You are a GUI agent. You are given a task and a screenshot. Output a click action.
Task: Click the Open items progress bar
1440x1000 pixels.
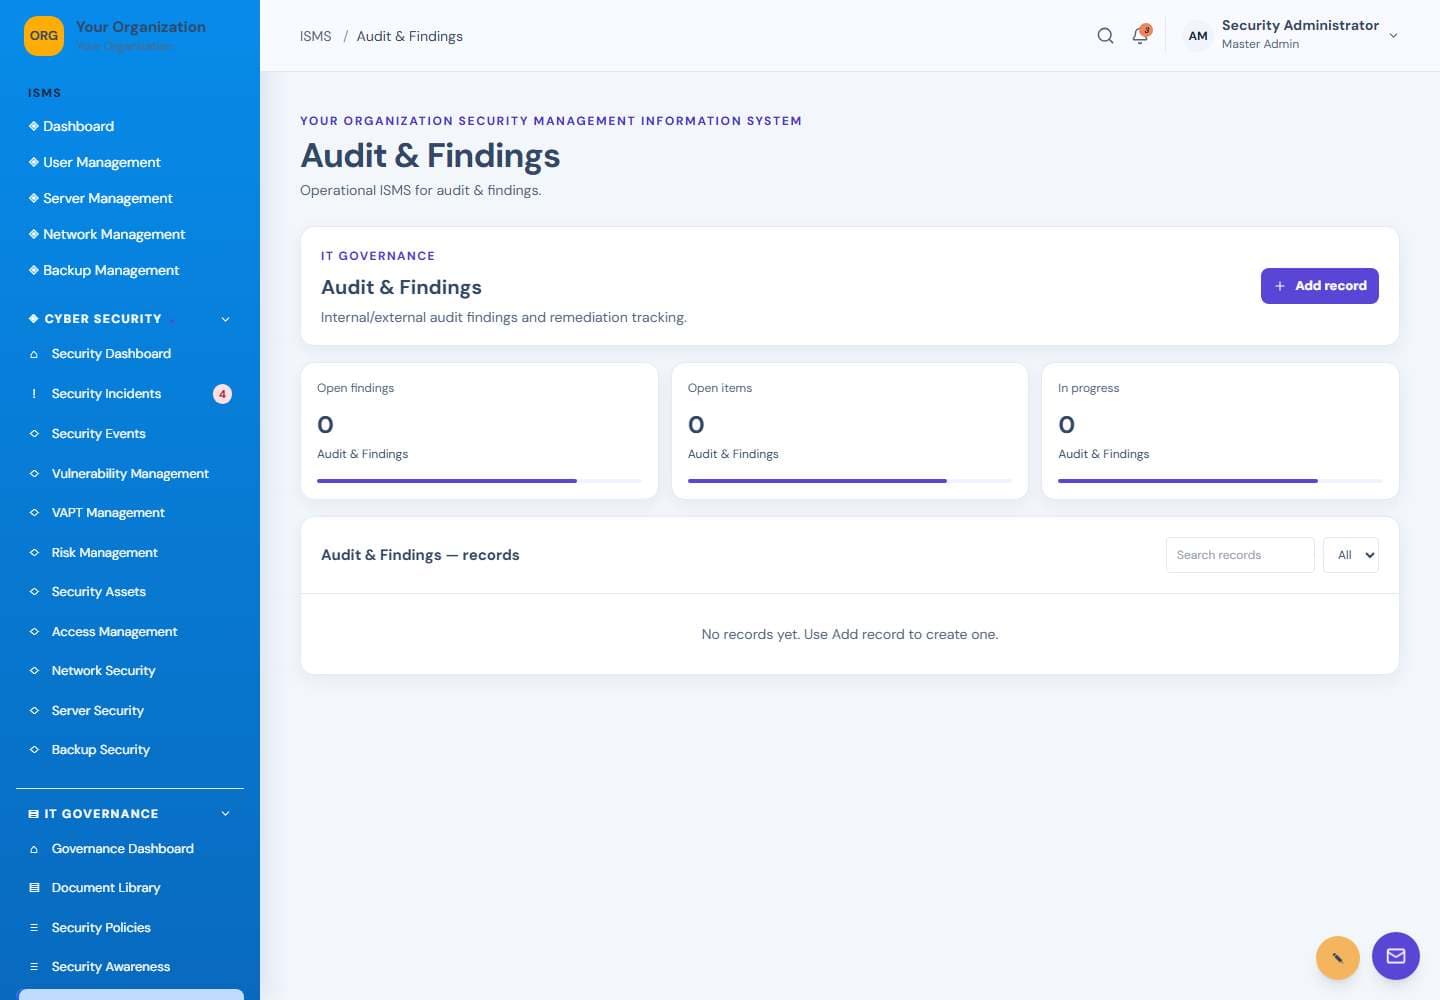(x=850, y=481)
